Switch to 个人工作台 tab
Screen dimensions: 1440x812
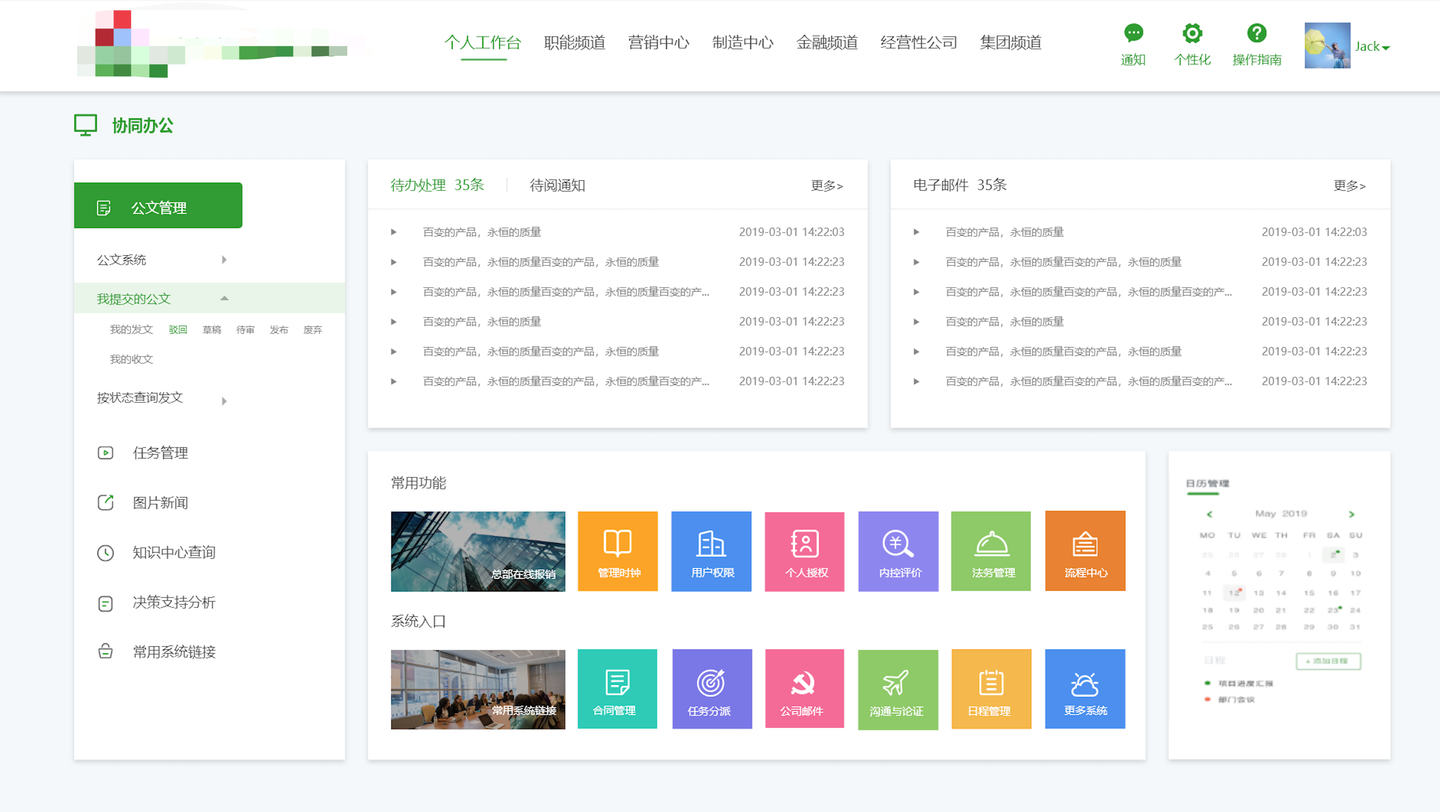pos(483,42)
